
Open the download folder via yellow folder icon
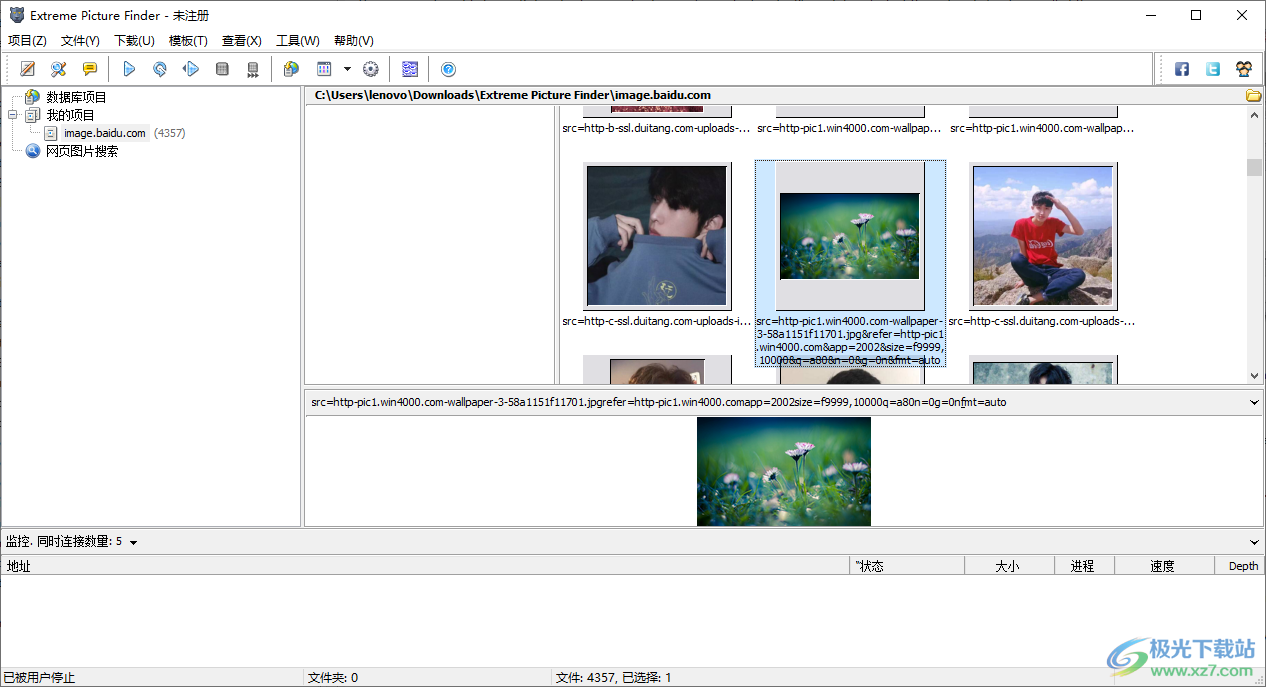(1253, 96)
